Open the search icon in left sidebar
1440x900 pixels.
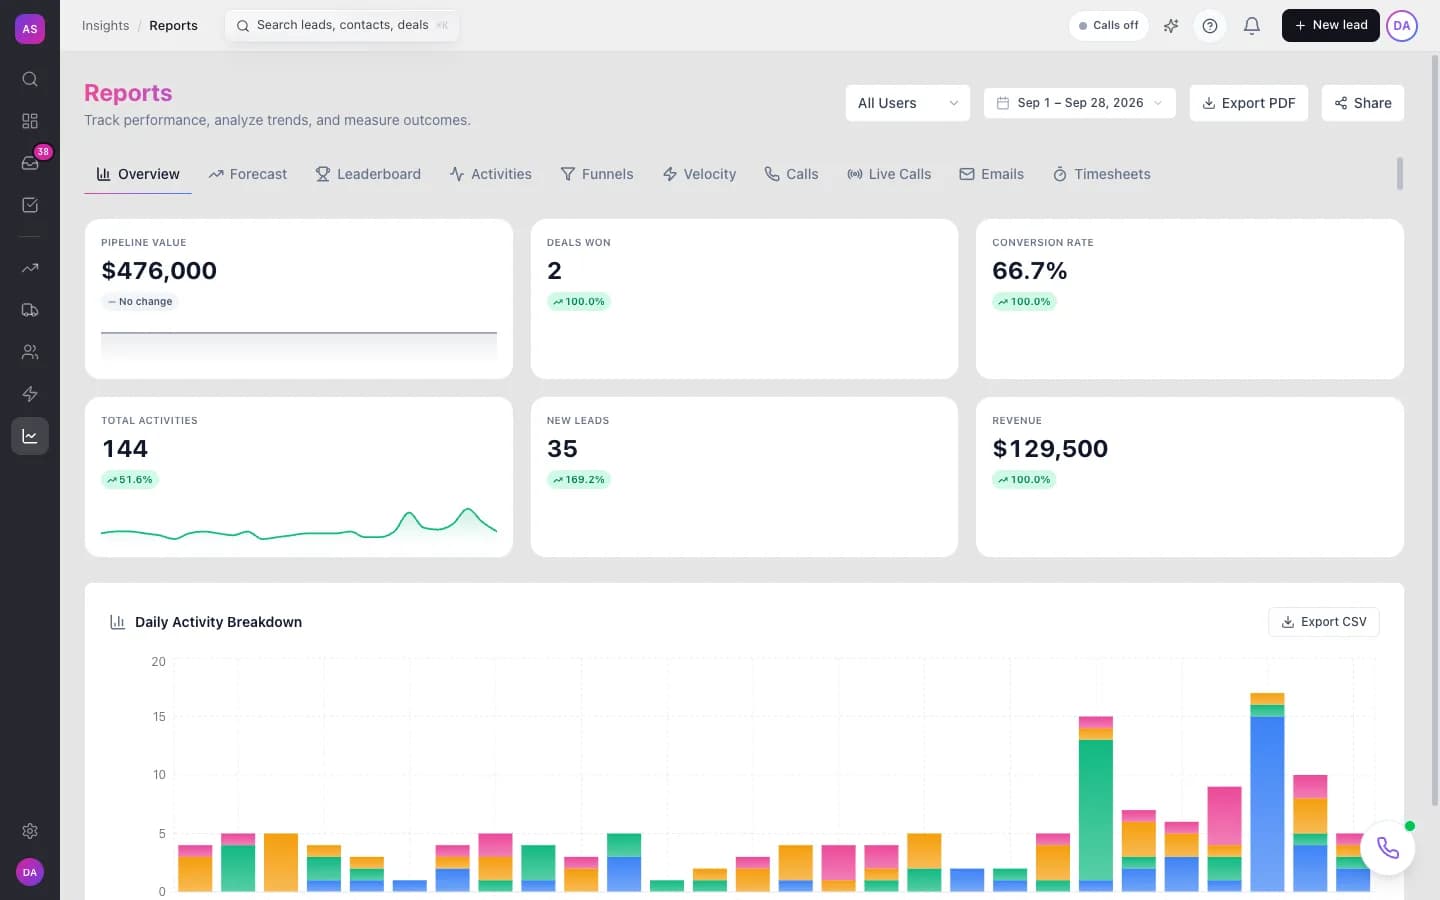tap(30, 79)
